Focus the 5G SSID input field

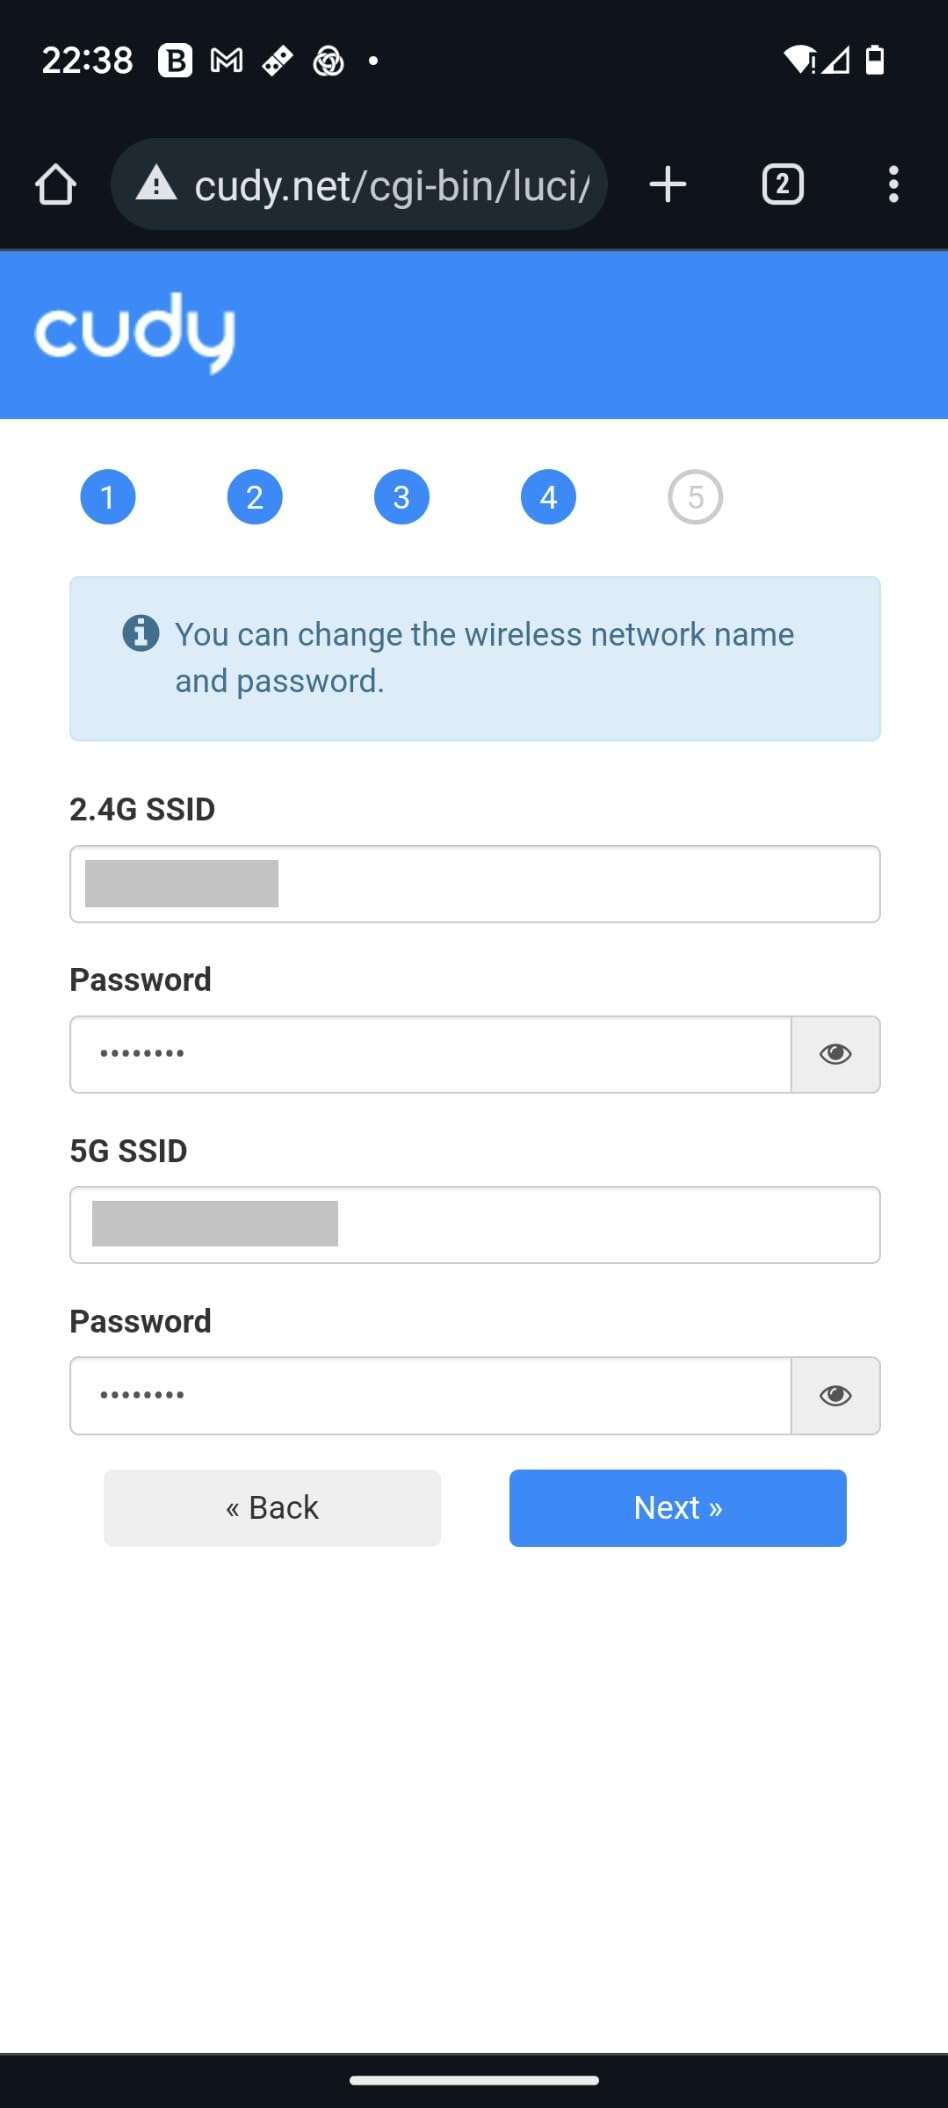pyautogui.click(x=475, y=1225)
